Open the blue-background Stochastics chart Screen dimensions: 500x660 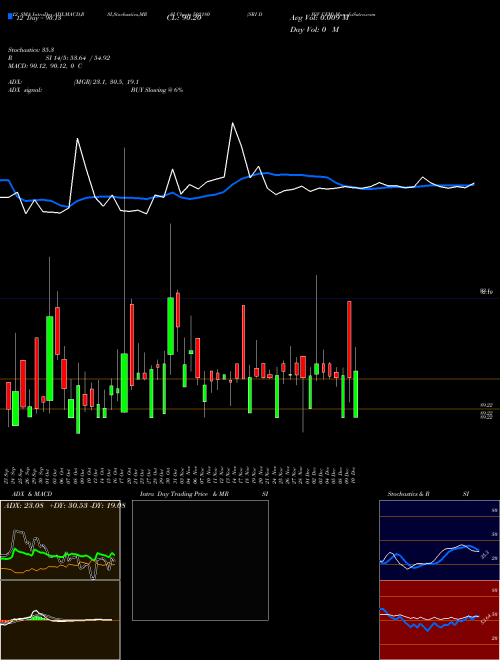pyautogui.click(x=439, y=540)
